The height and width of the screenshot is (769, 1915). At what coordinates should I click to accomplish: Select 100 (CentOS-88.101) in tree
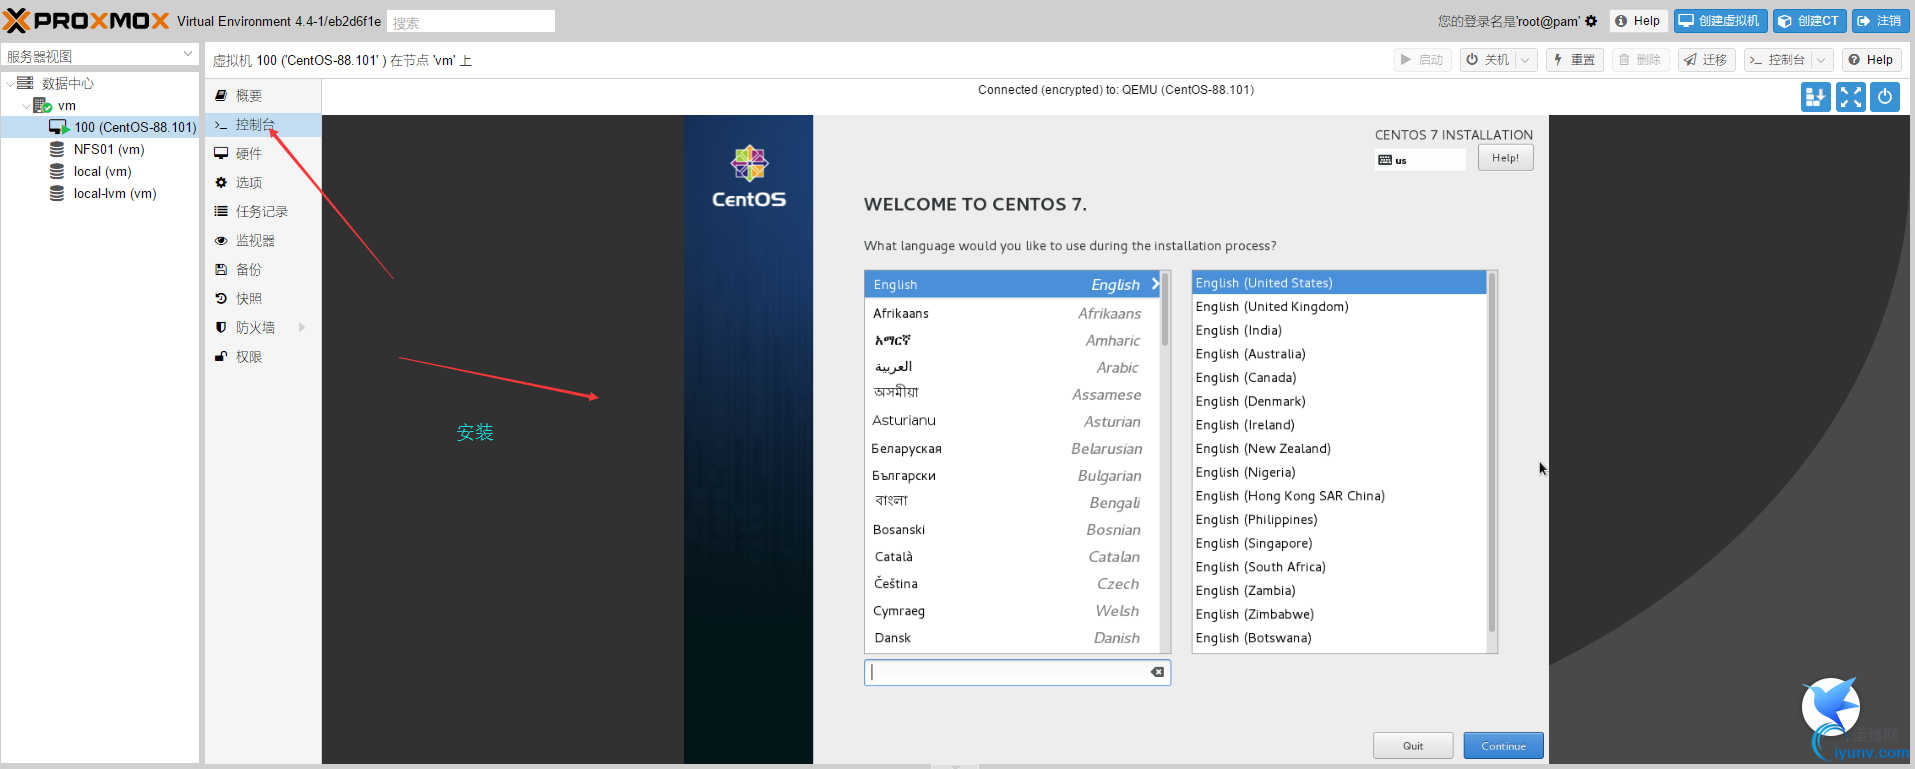[x=100, y=127]
